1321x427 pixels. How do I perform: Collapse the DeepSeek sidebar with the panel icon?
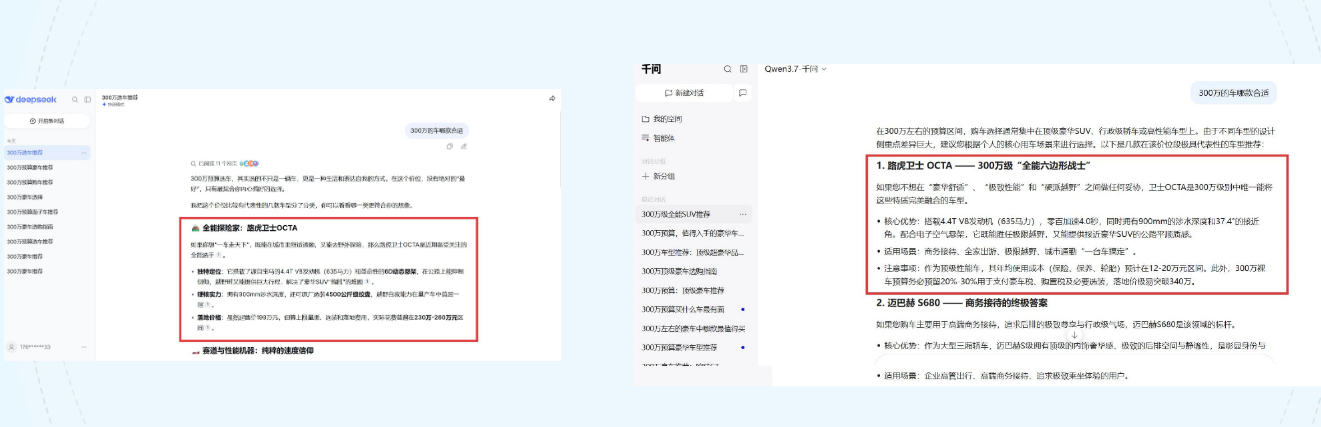tap(88, 99)
